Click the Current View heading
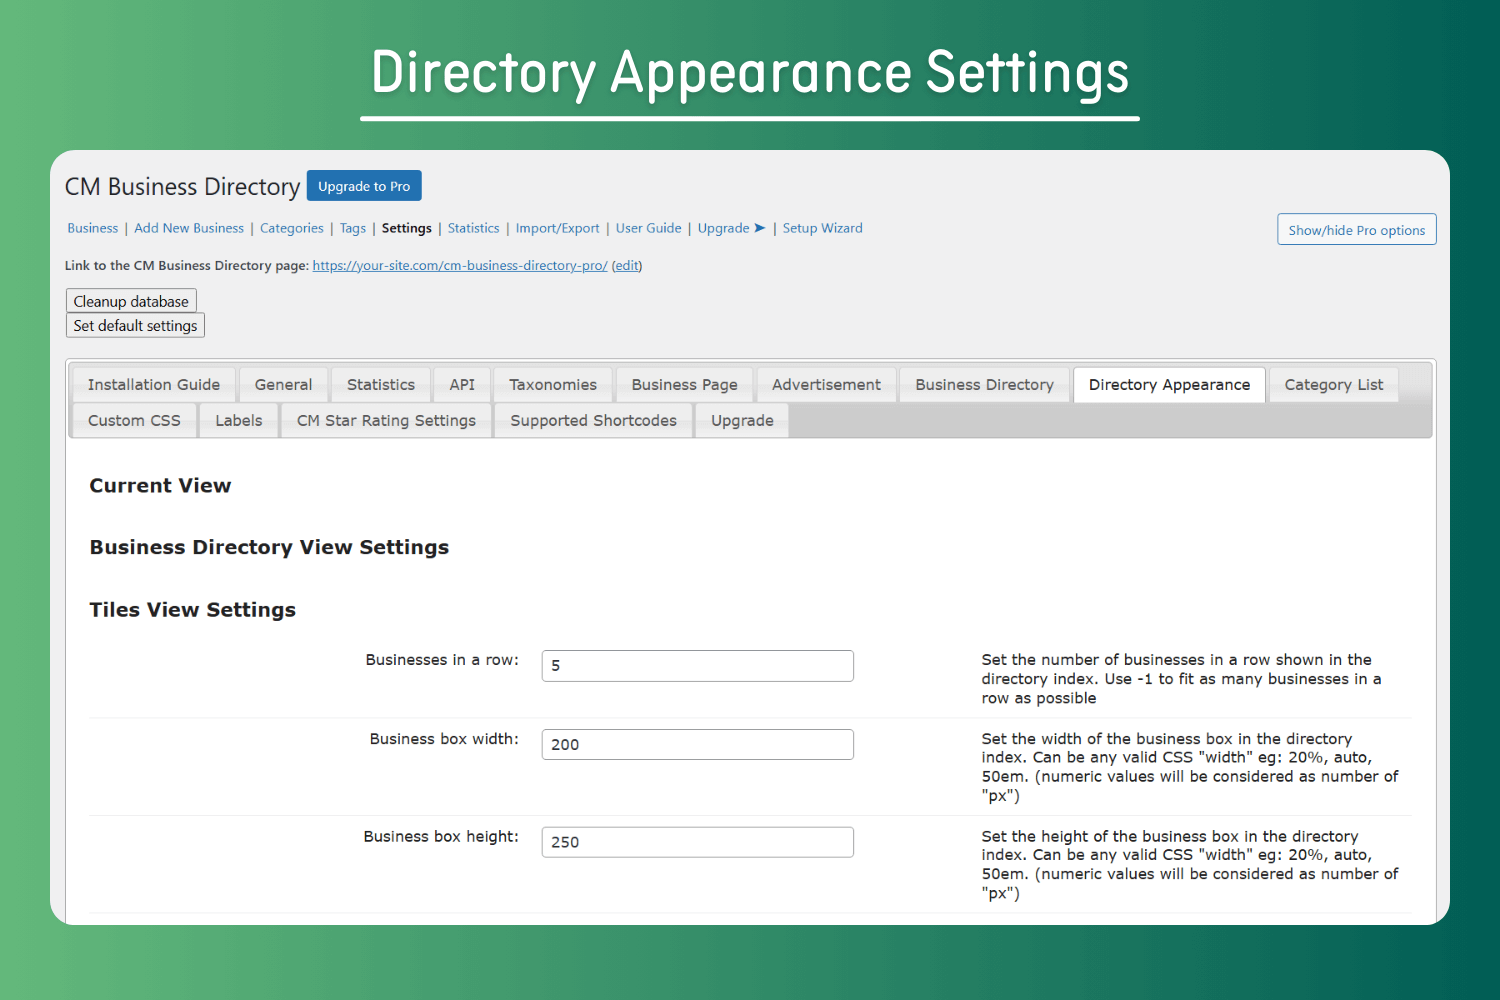 point(160,486)
